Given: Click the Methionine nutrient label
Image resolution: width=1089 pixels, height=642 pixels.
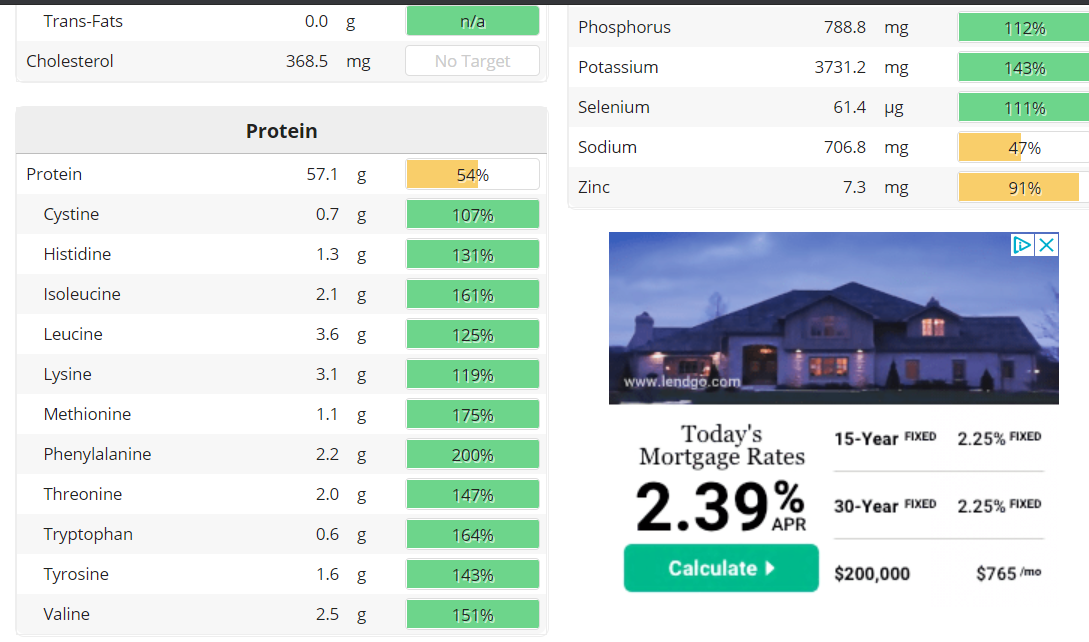Looking at the screenshot, I should point(87,414).
